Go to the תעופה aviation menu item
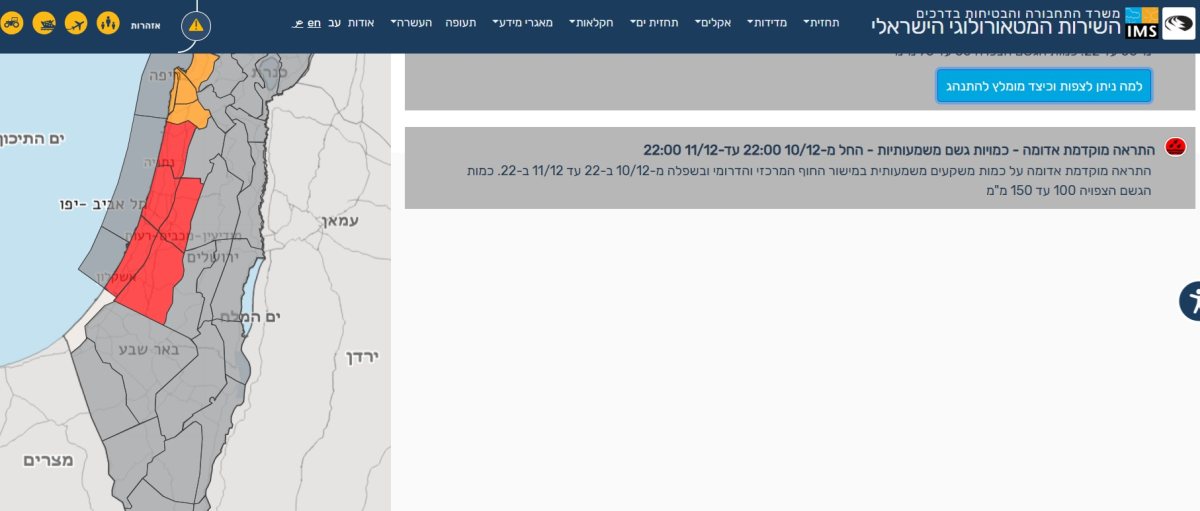Screen dimensions: 1200x511 pos(460,22)
